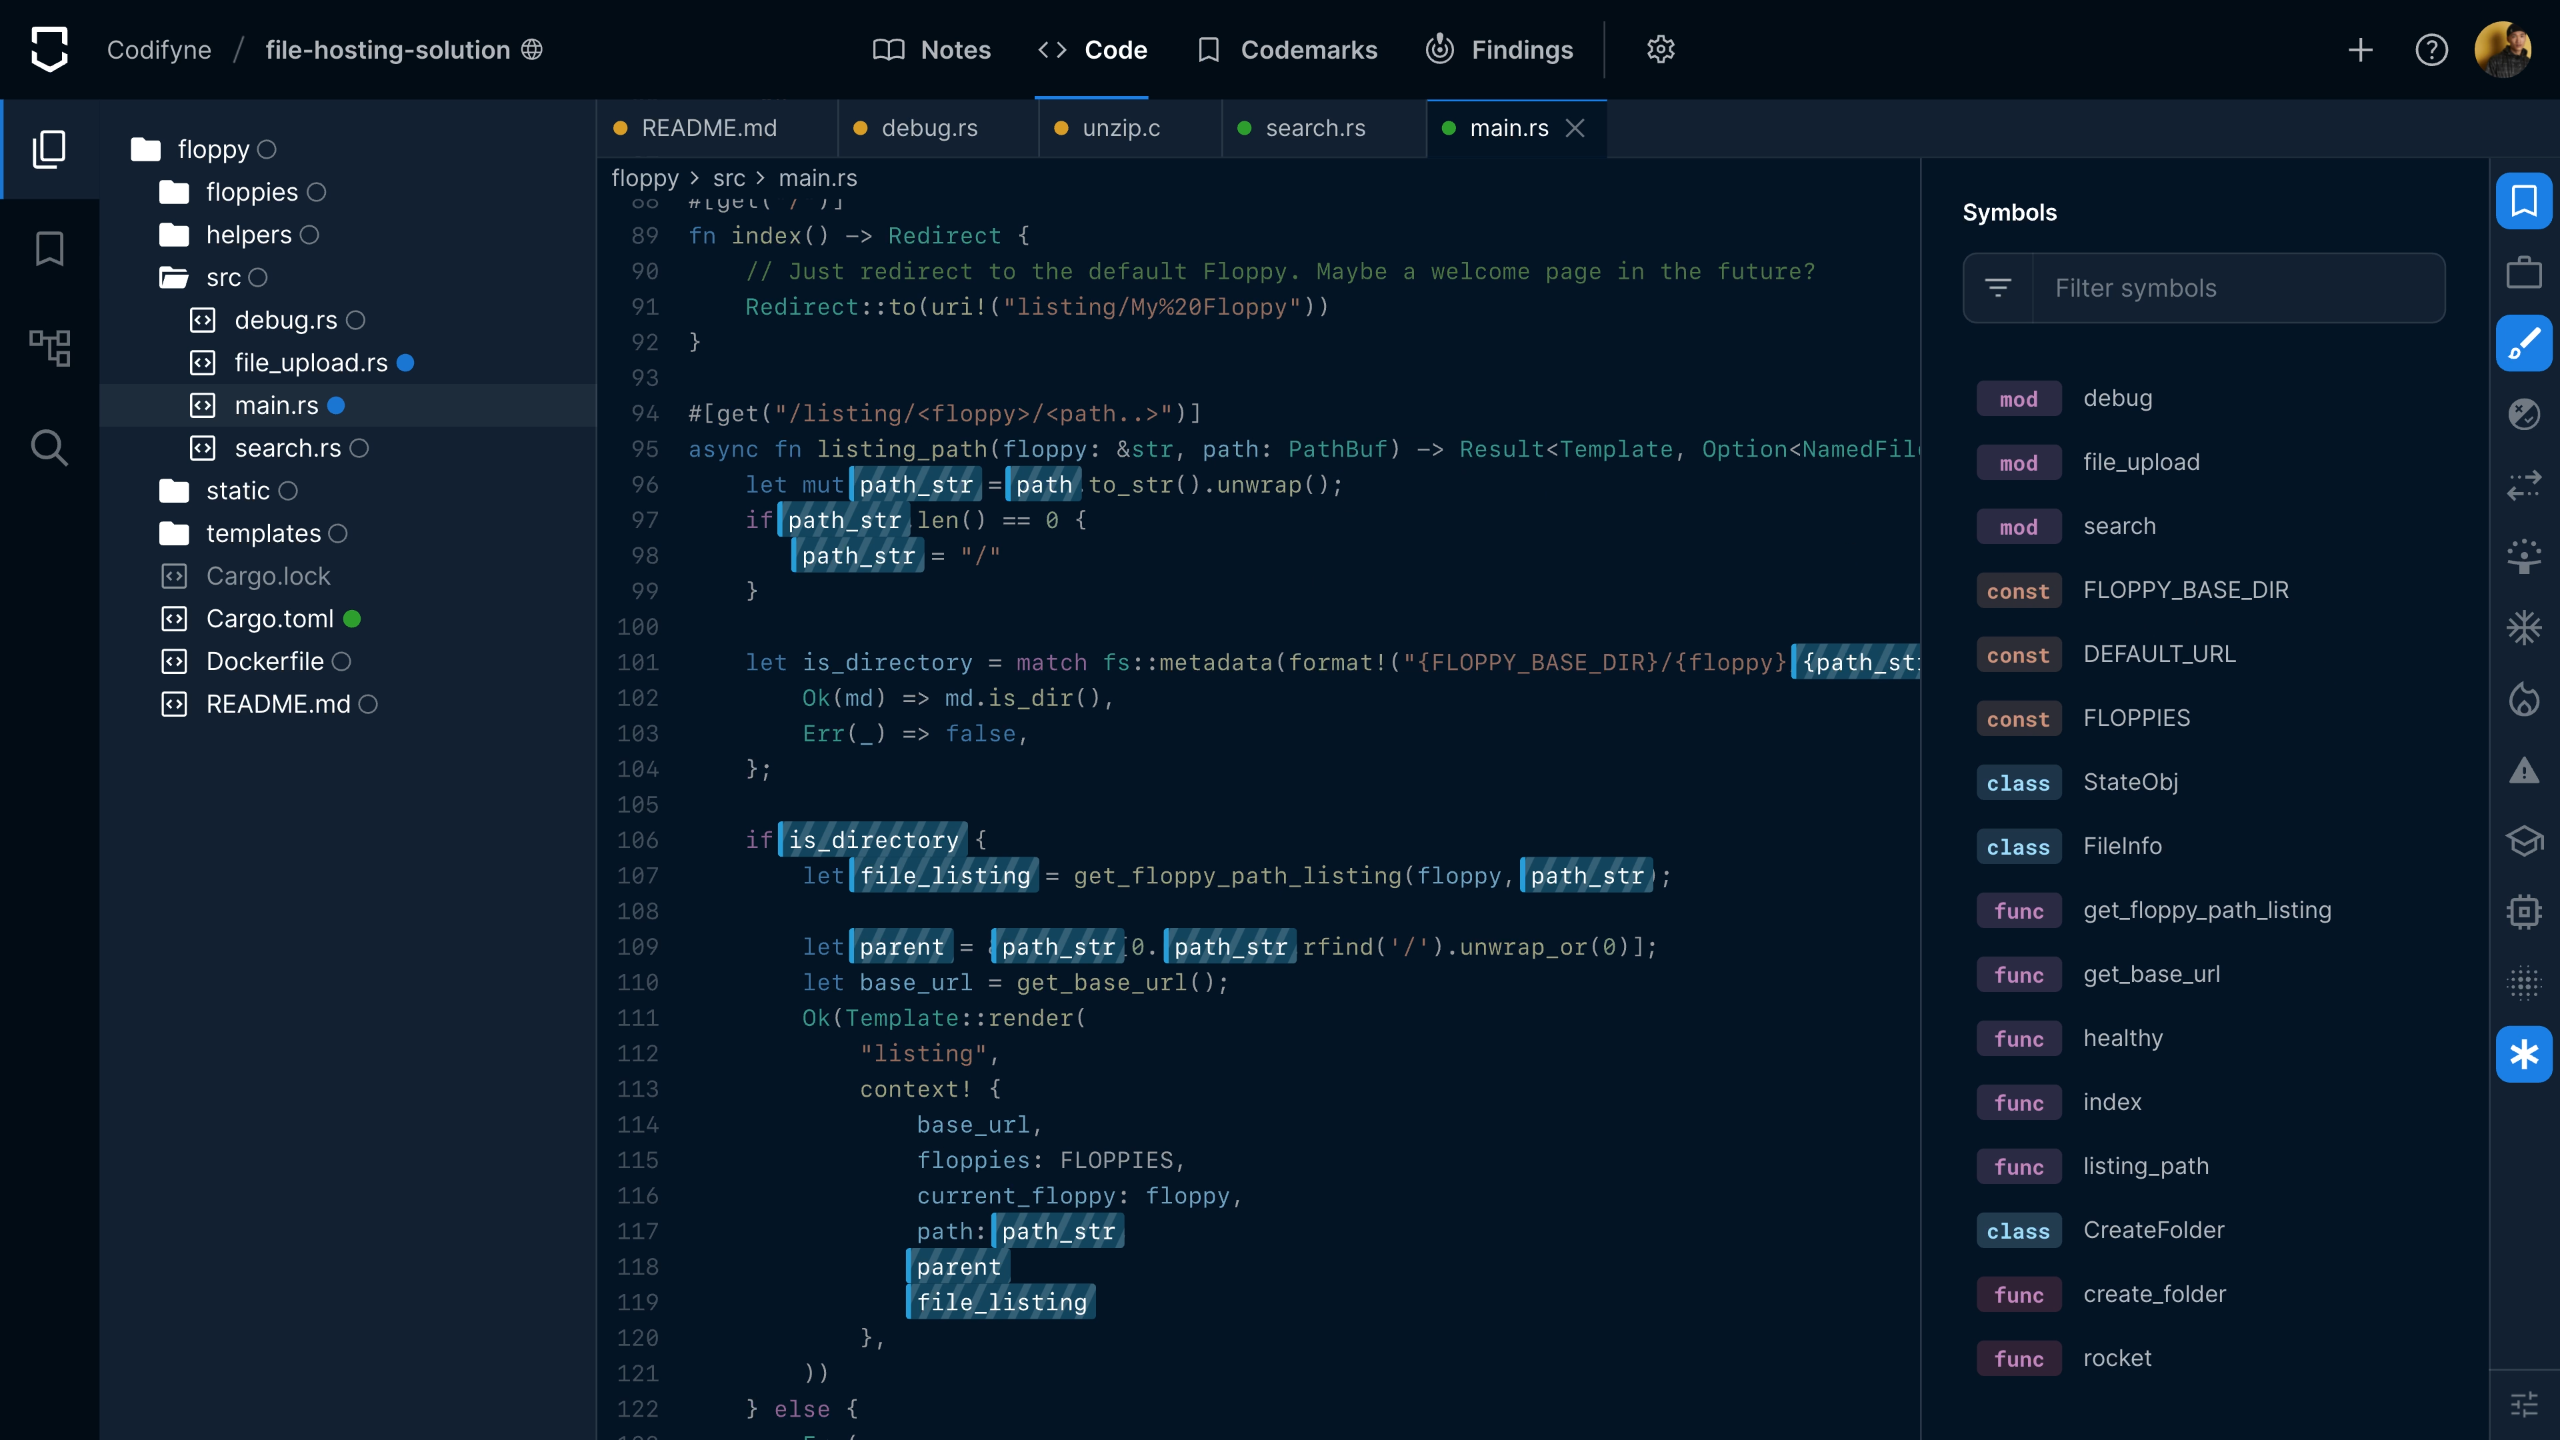Image resolution: width=2560 pixels, height=1440 pixels.
Task: Open the symbols filter options dropdown
Action: (x=1998, y=288)
